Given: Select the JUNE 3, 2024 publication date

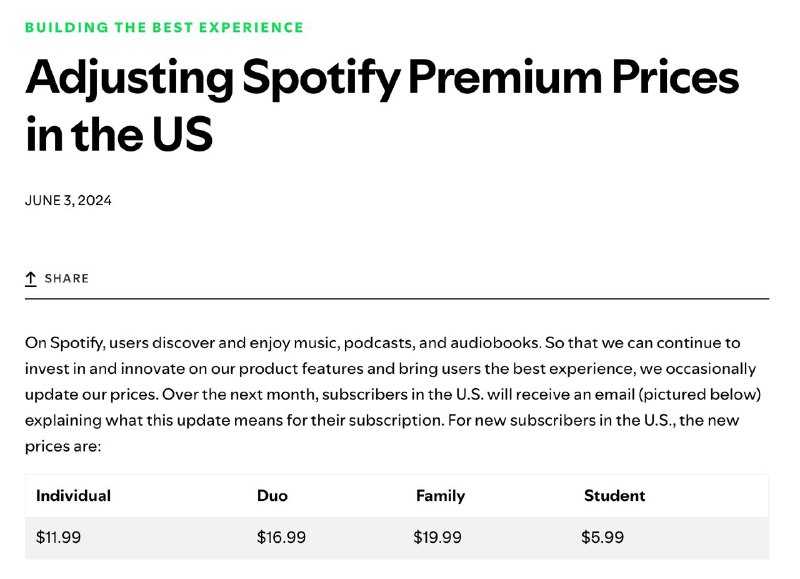Looking at the screenshot, I should point(68,200).
